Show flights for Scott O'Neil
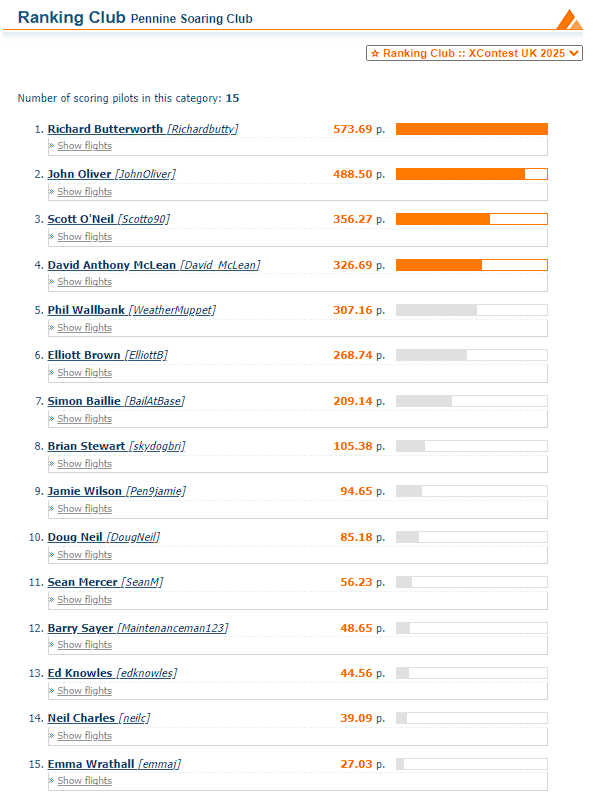 coord(84,237)
